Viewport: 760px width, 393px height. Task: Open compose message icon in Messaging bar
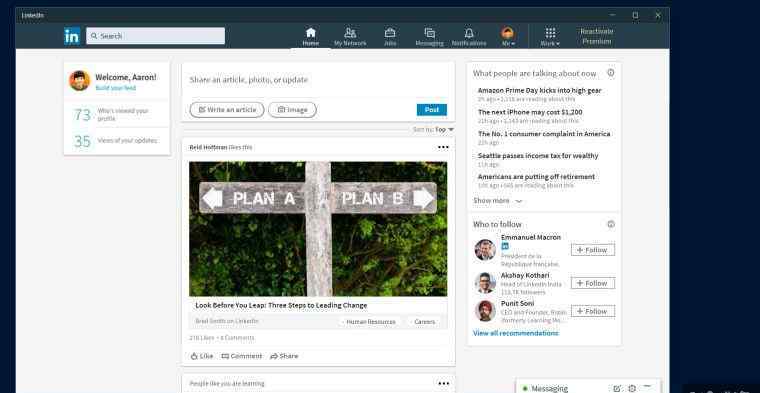pyautogui.click(x=617, y=388)
